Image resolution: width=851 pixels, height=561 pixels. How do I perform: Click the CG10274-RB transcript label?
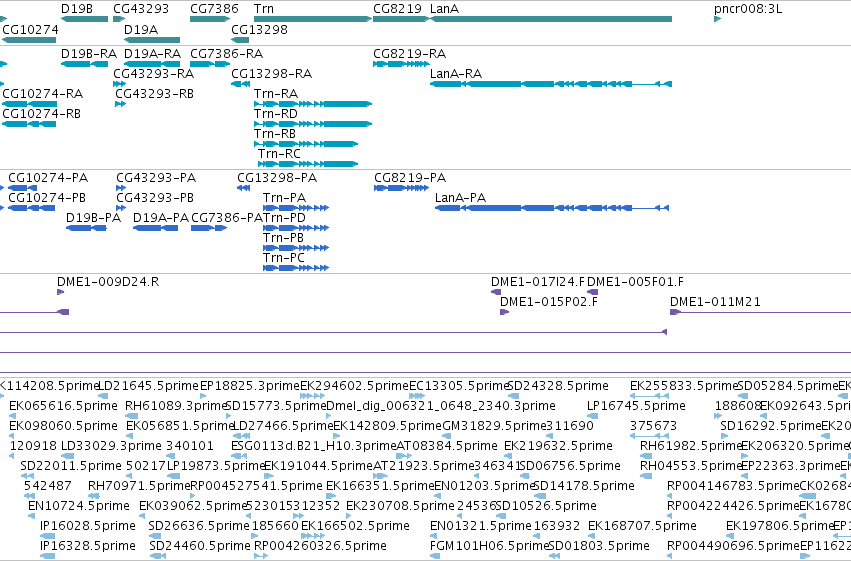click(x=41, y=114)
